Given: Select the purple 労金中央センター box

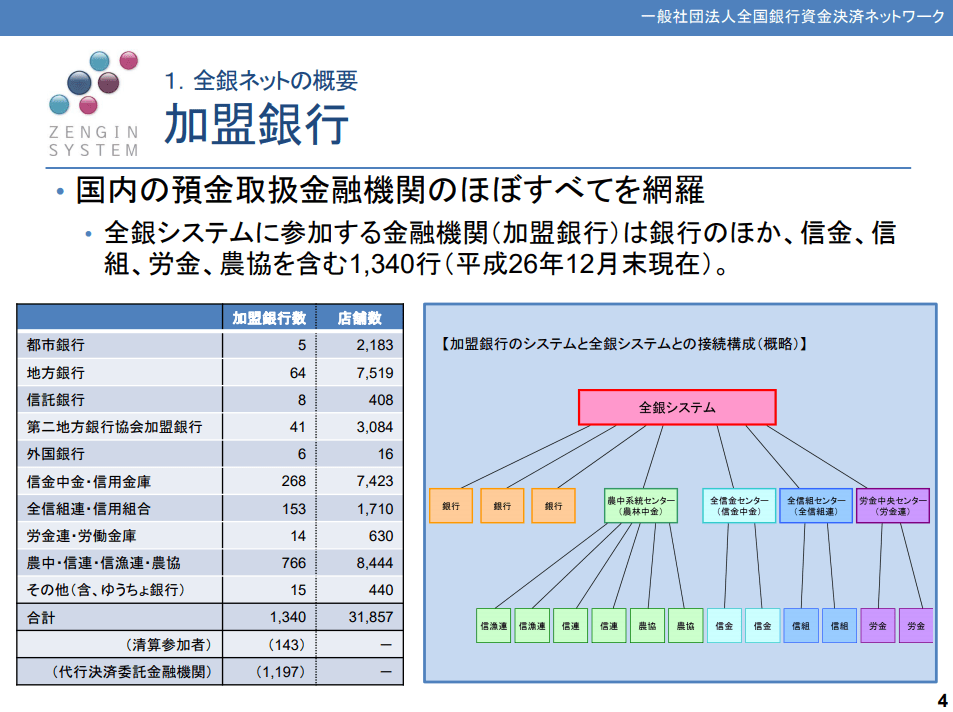Looking at the screenshot, I should pyautogui.click(x=892, y=505).
